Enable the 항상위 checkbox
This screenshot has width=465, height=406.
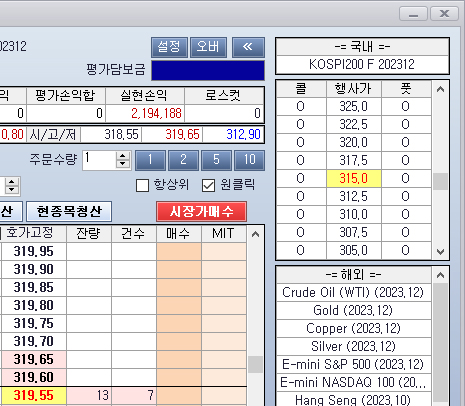pyautogui.click(x=142, y=185)
